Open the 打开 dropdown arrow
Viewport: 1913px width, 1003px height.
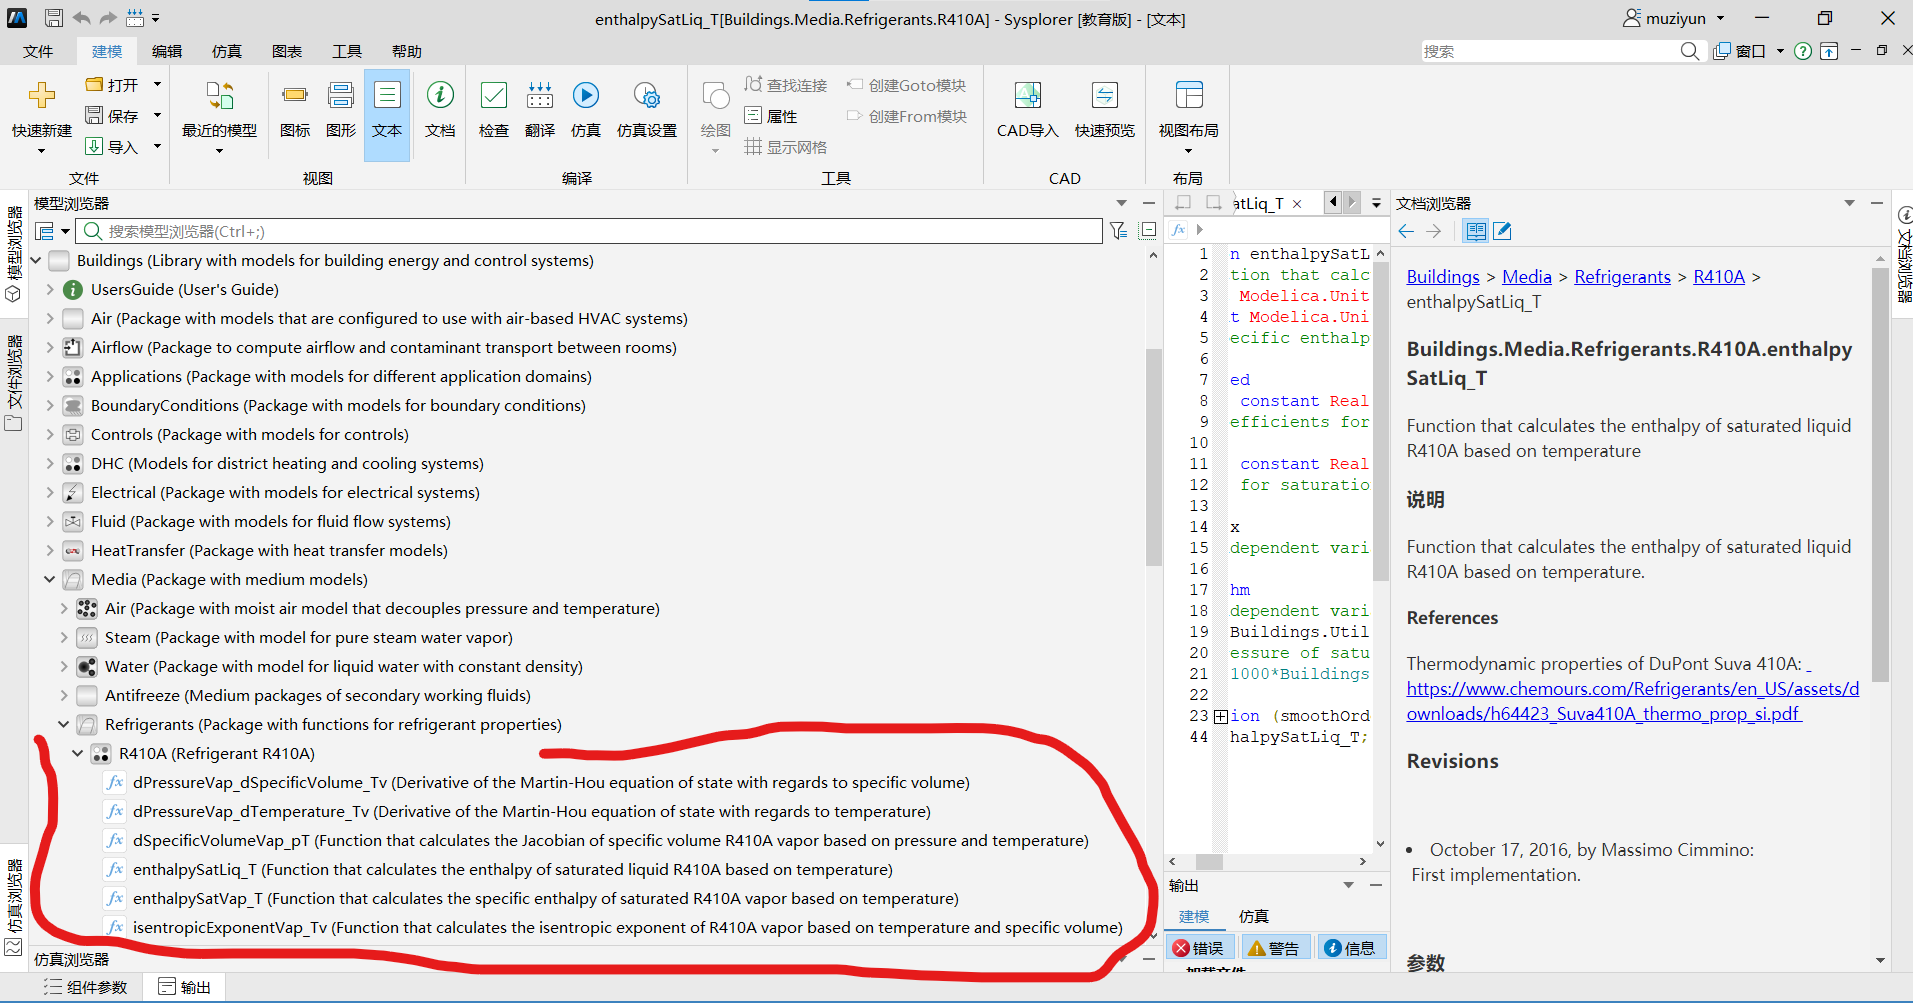pos(157,85)
